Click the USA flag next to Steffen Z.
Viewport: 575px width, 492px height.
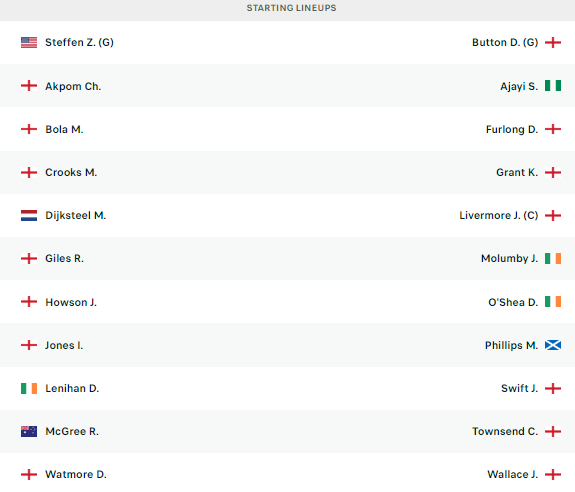(x=29, y=43)
